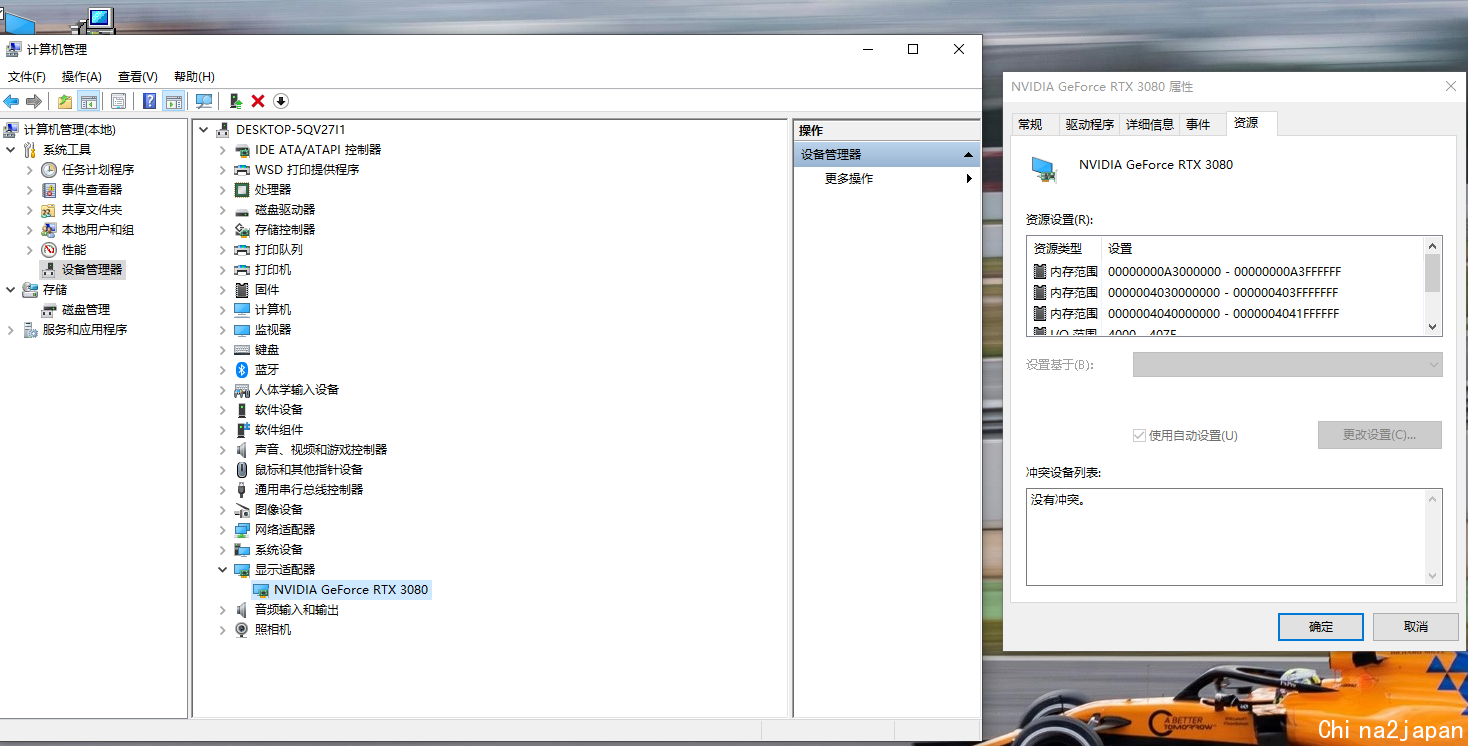Click the update device driver icon

[235, 101]
